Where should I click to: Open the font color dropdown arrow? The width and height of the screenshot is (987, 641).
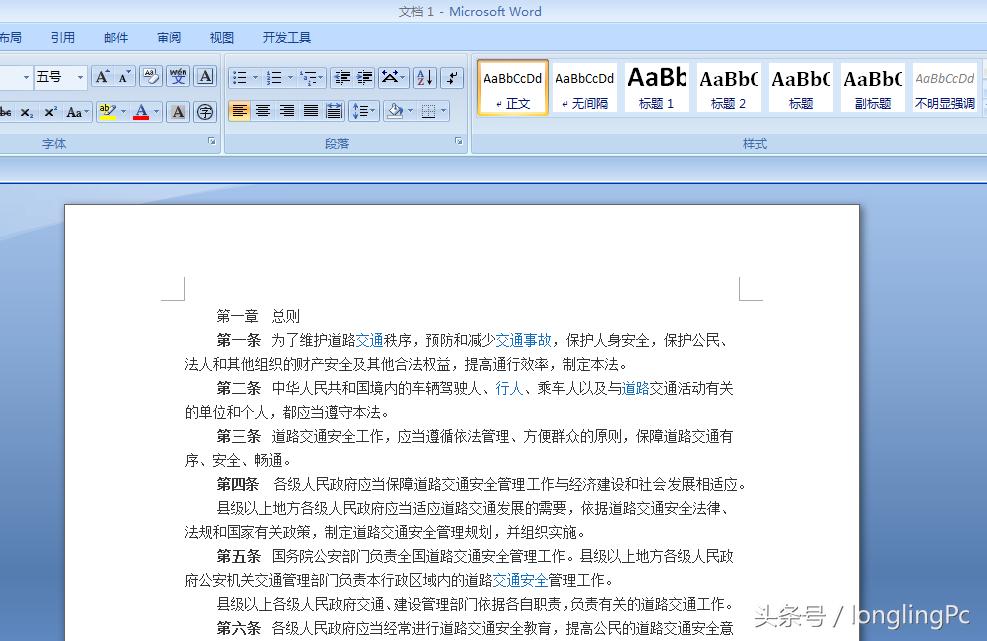pos(154,112)
